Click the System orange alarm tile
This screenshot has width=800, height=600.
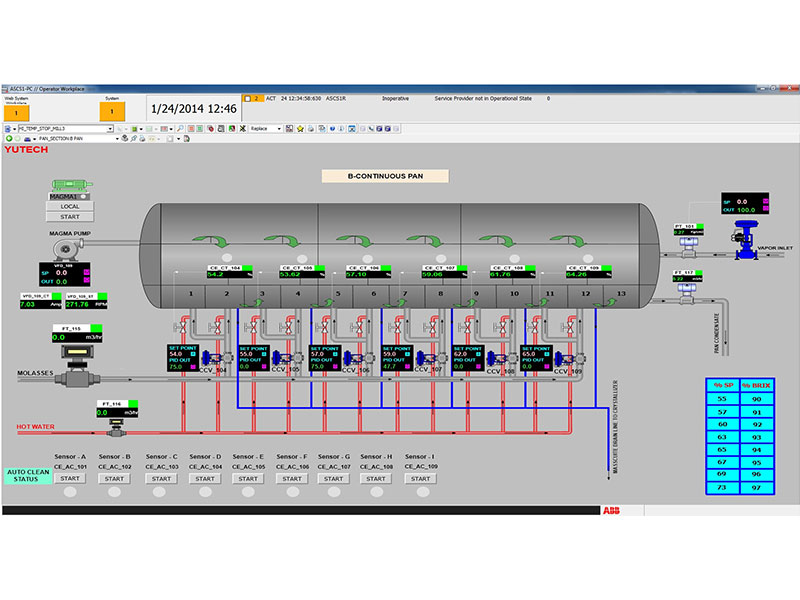(112, 112)
